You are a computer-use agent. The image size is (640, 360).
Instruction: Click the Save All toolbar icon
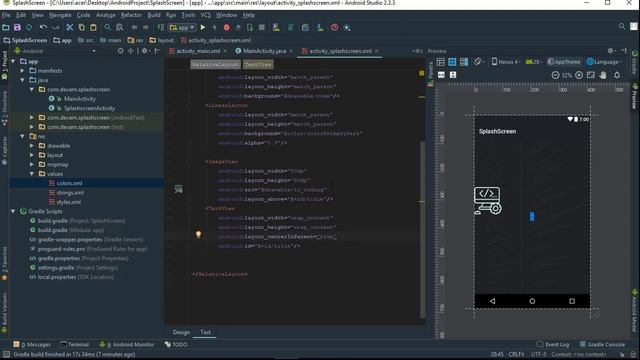17,27
